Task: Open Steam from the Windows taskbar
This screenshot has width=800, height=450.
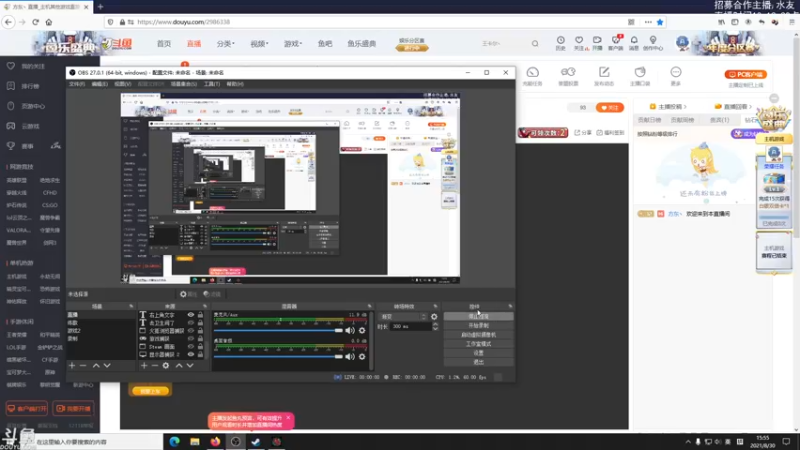Action: (x=256, y=441)
